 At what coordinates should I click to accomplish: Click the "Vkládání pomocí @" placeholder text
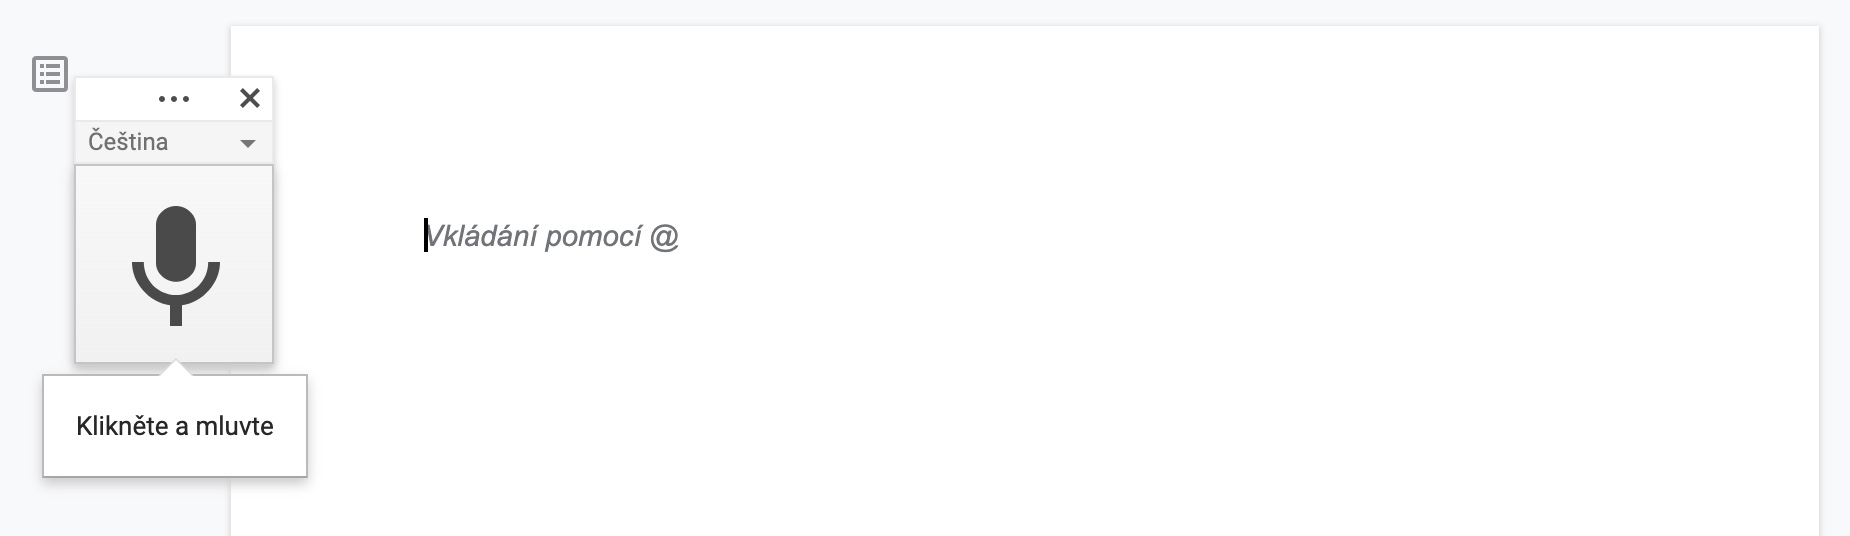pos(552,237)
